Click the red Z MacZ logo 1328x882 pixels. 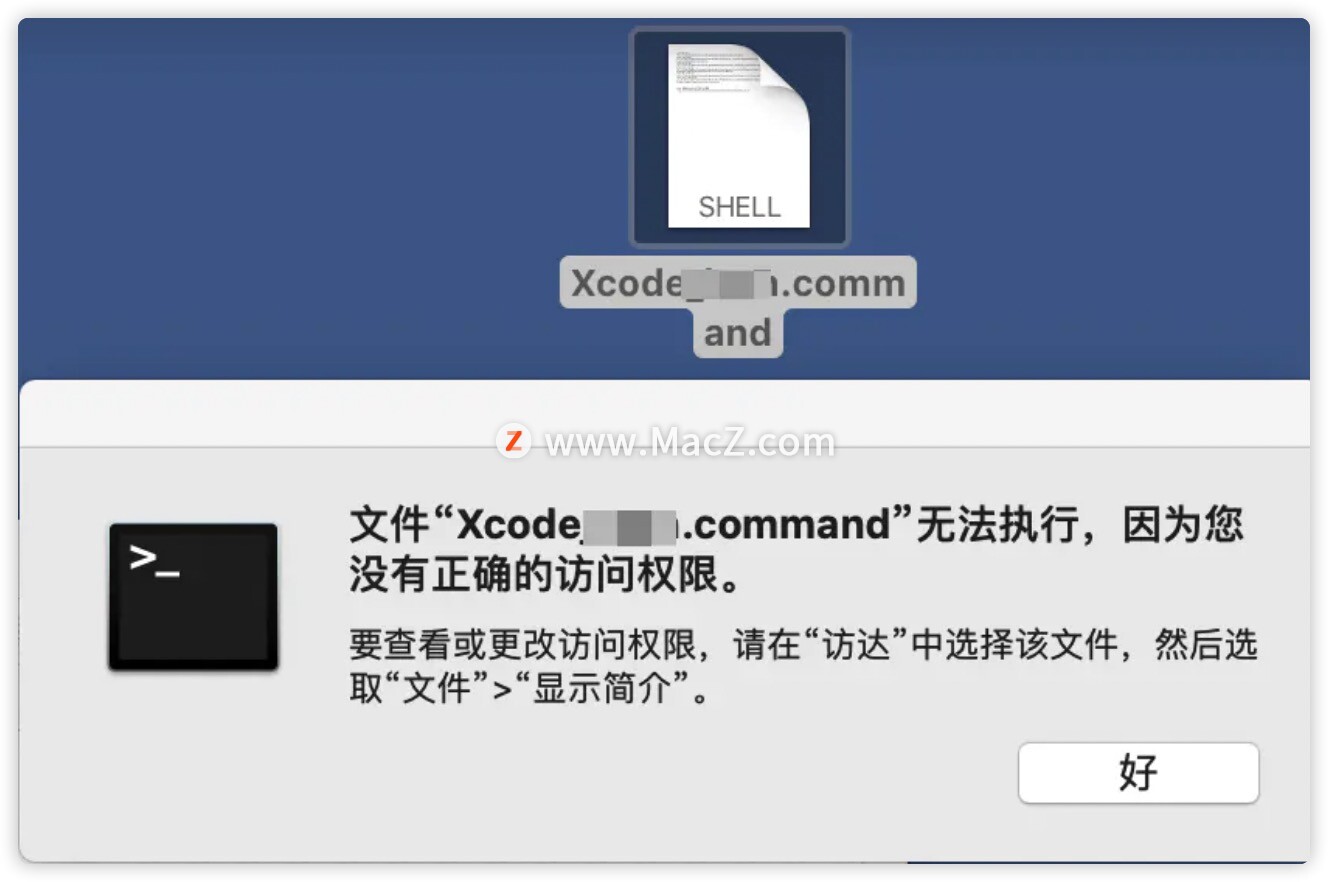(514, 440)
